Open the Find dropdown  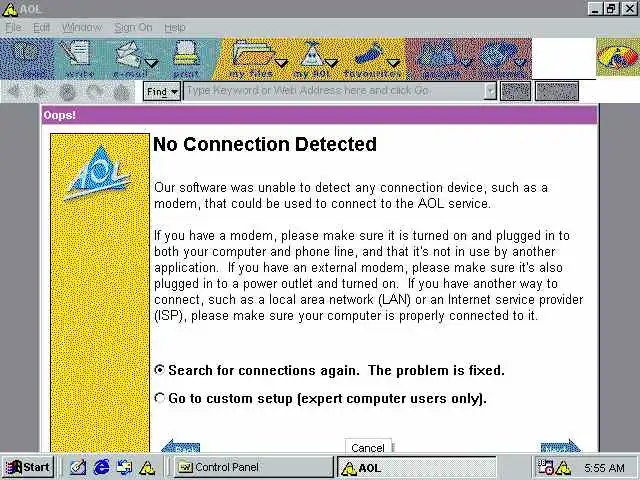click(162, 91)
